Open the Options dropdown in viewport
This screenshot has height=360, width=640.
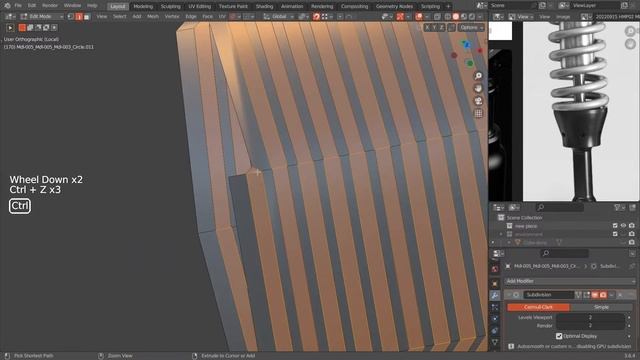click(471, 27)
